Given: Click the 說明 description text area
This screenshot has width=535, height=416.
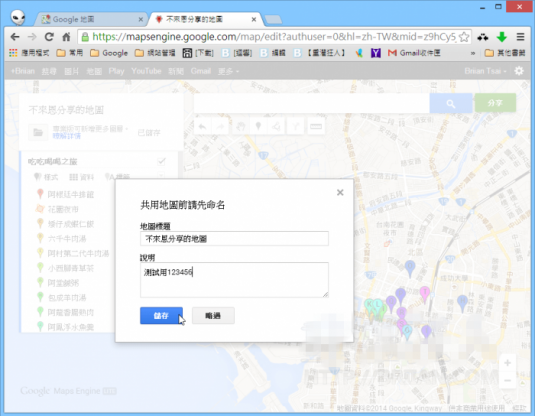Looking at the screenshot, I should 234,280.
